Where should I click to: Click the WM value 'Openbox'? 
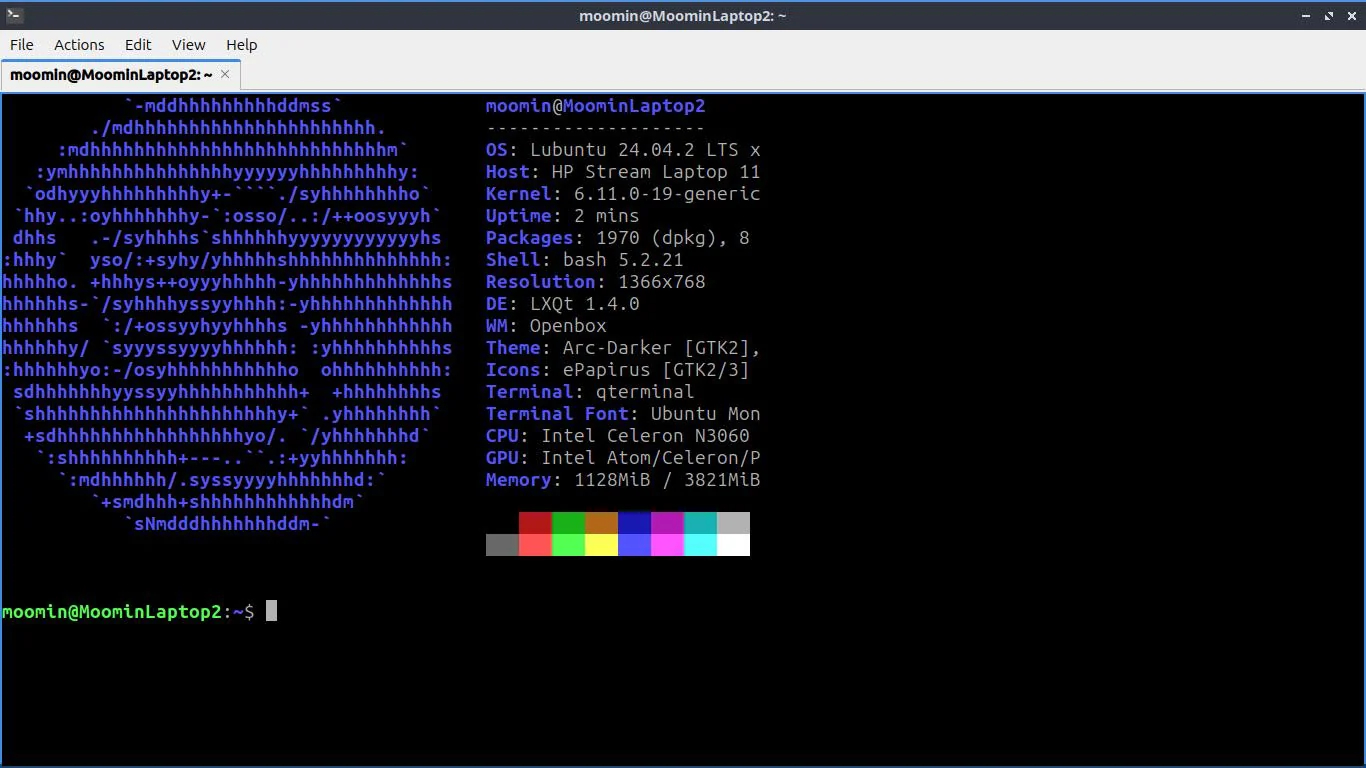pos(568,326)
